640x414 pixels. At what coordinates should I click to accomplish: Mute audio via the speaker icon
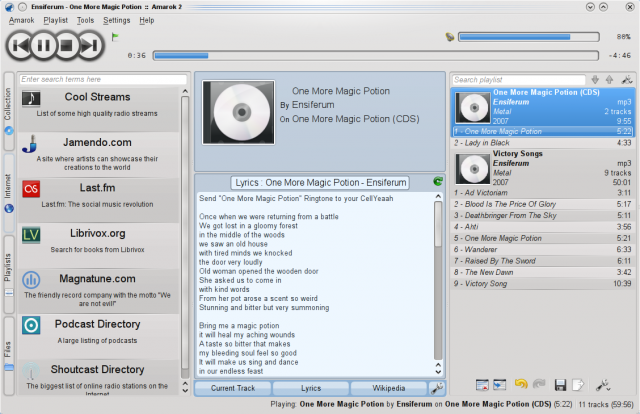(x=447, y=38)
